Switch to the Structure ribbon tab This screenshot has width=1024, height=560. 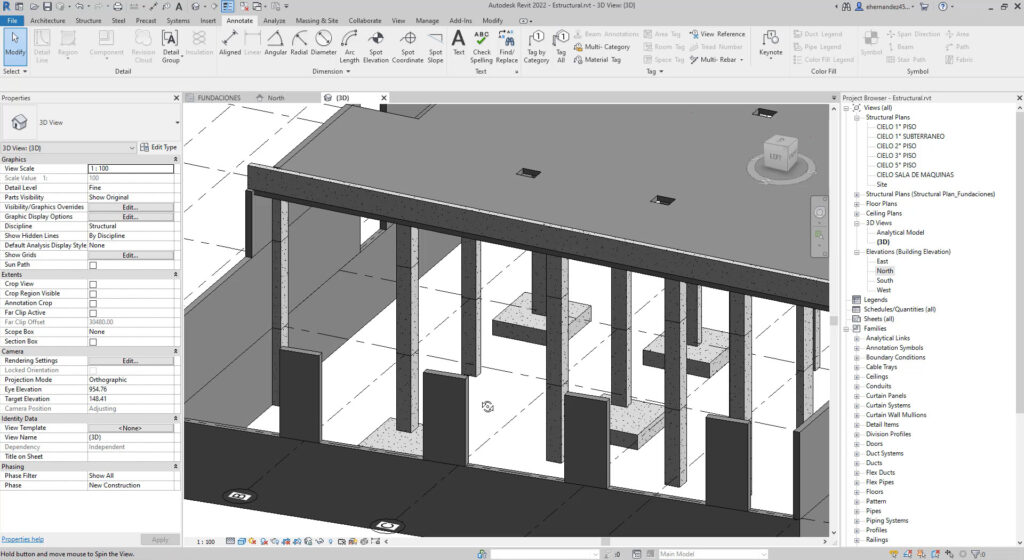(88, 20)
